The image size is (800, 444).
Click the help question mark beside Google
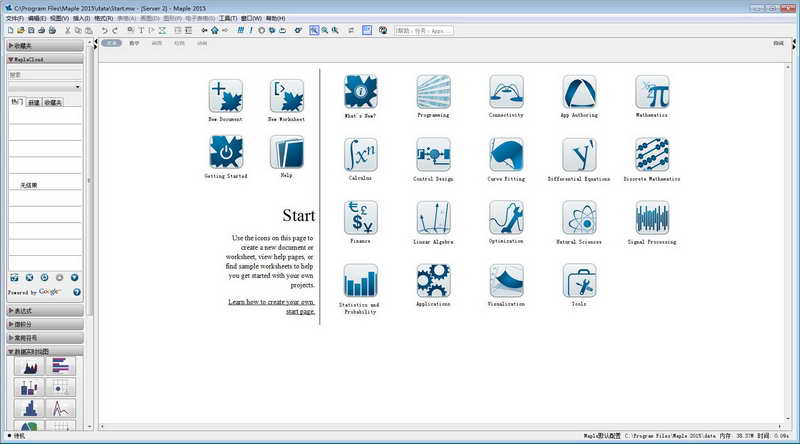point(77,292)
